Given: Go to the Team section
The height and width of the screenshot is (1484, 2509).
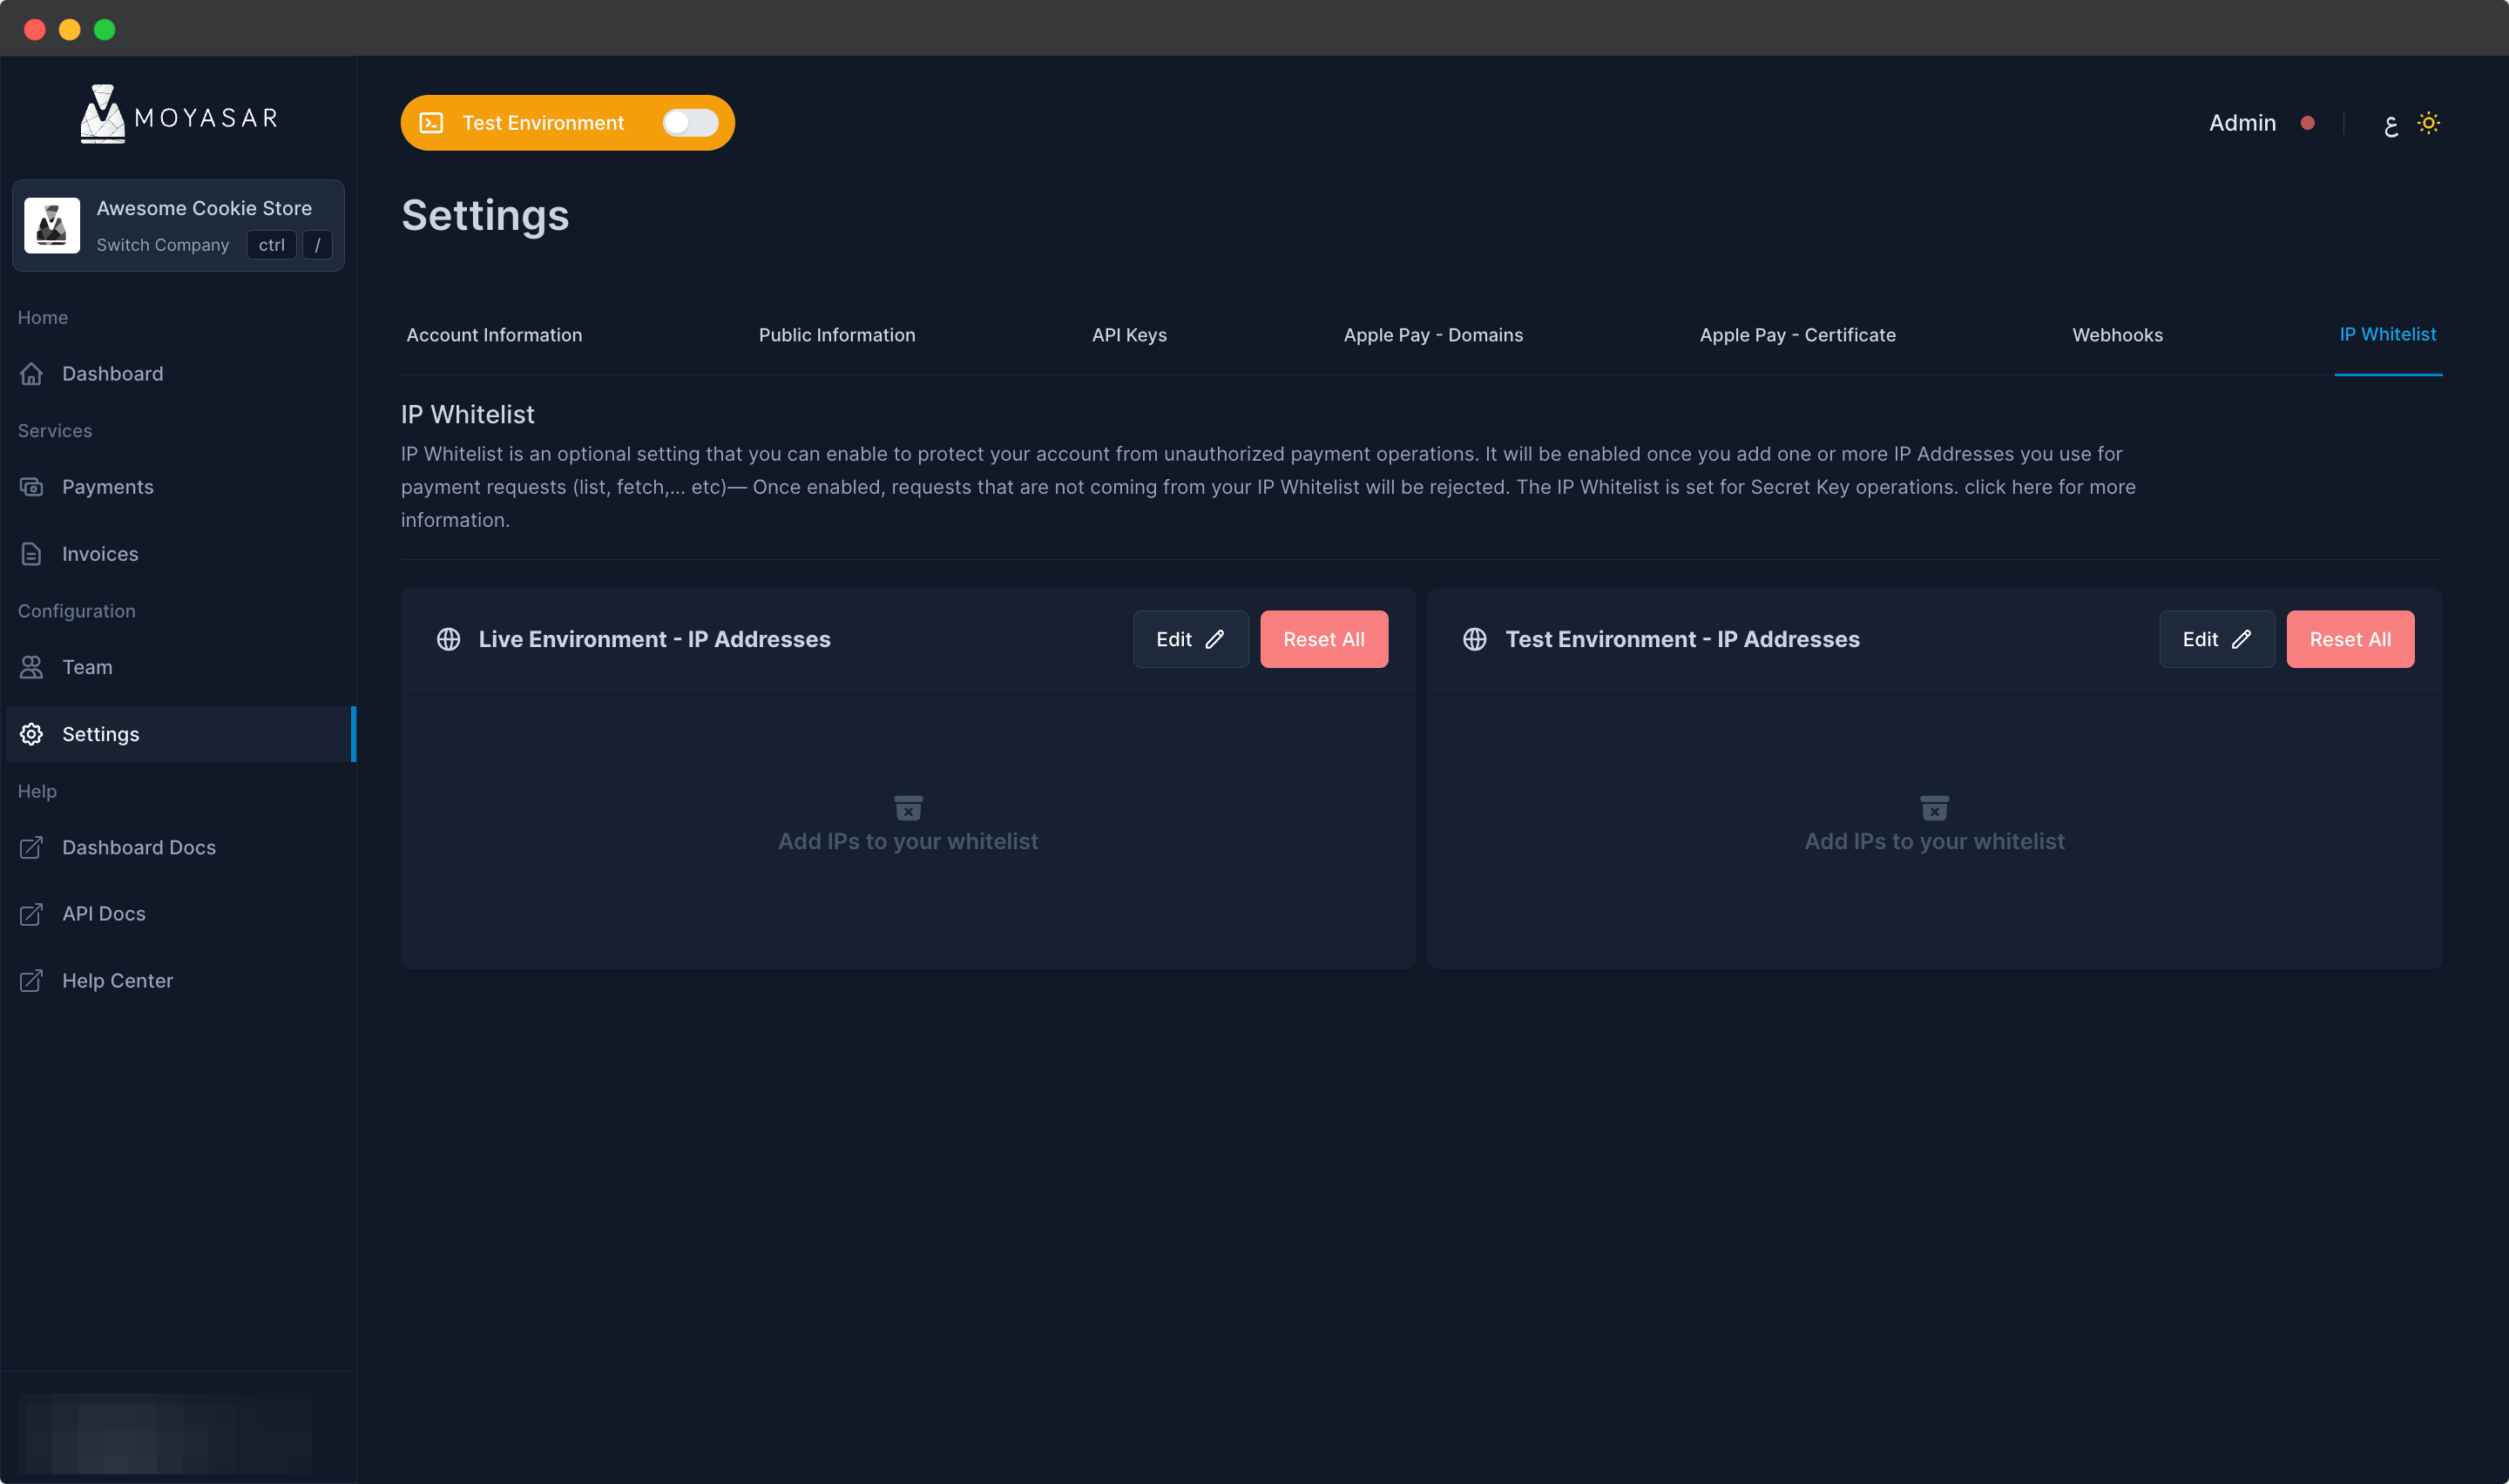Looking at the screenshot, I should 87,667.
